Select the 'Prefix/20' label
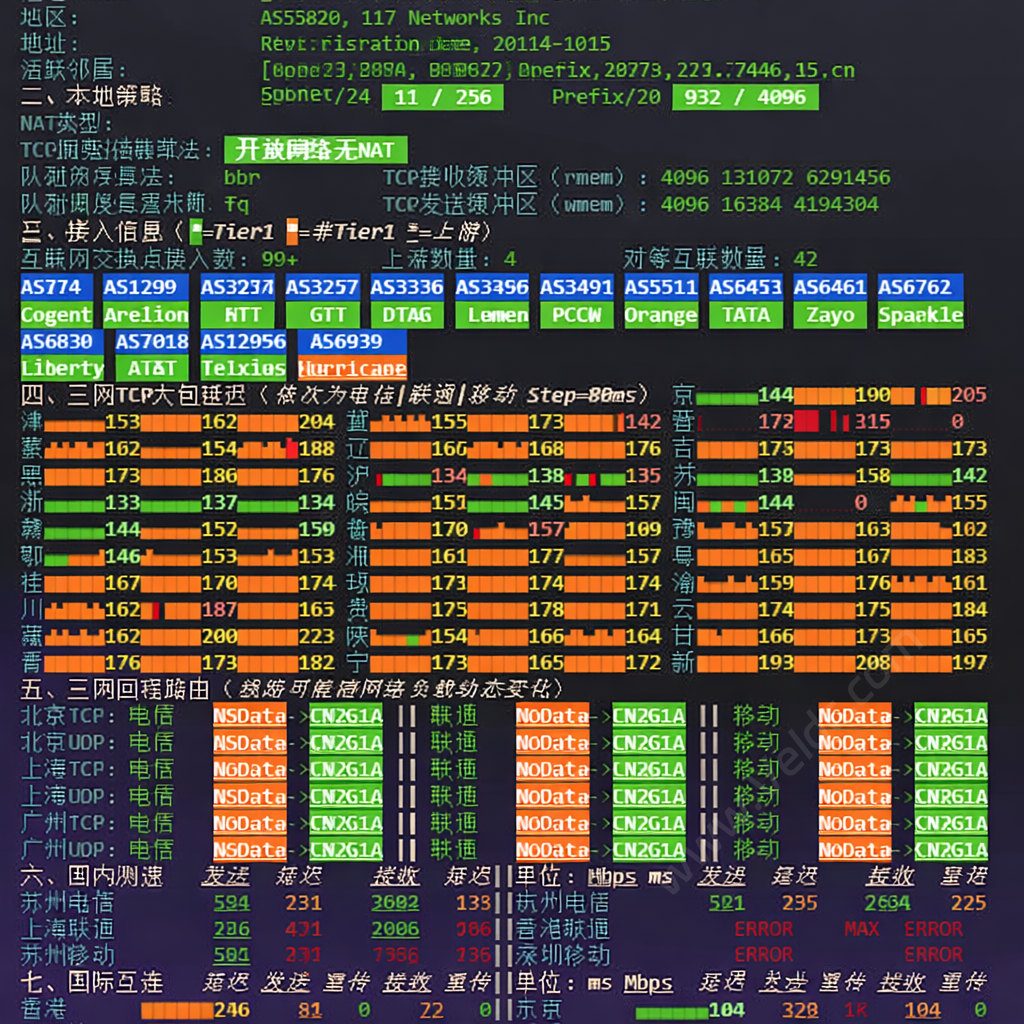Image resolution: width=1024 pixels, height=1024 pixels. coord(606,97)
